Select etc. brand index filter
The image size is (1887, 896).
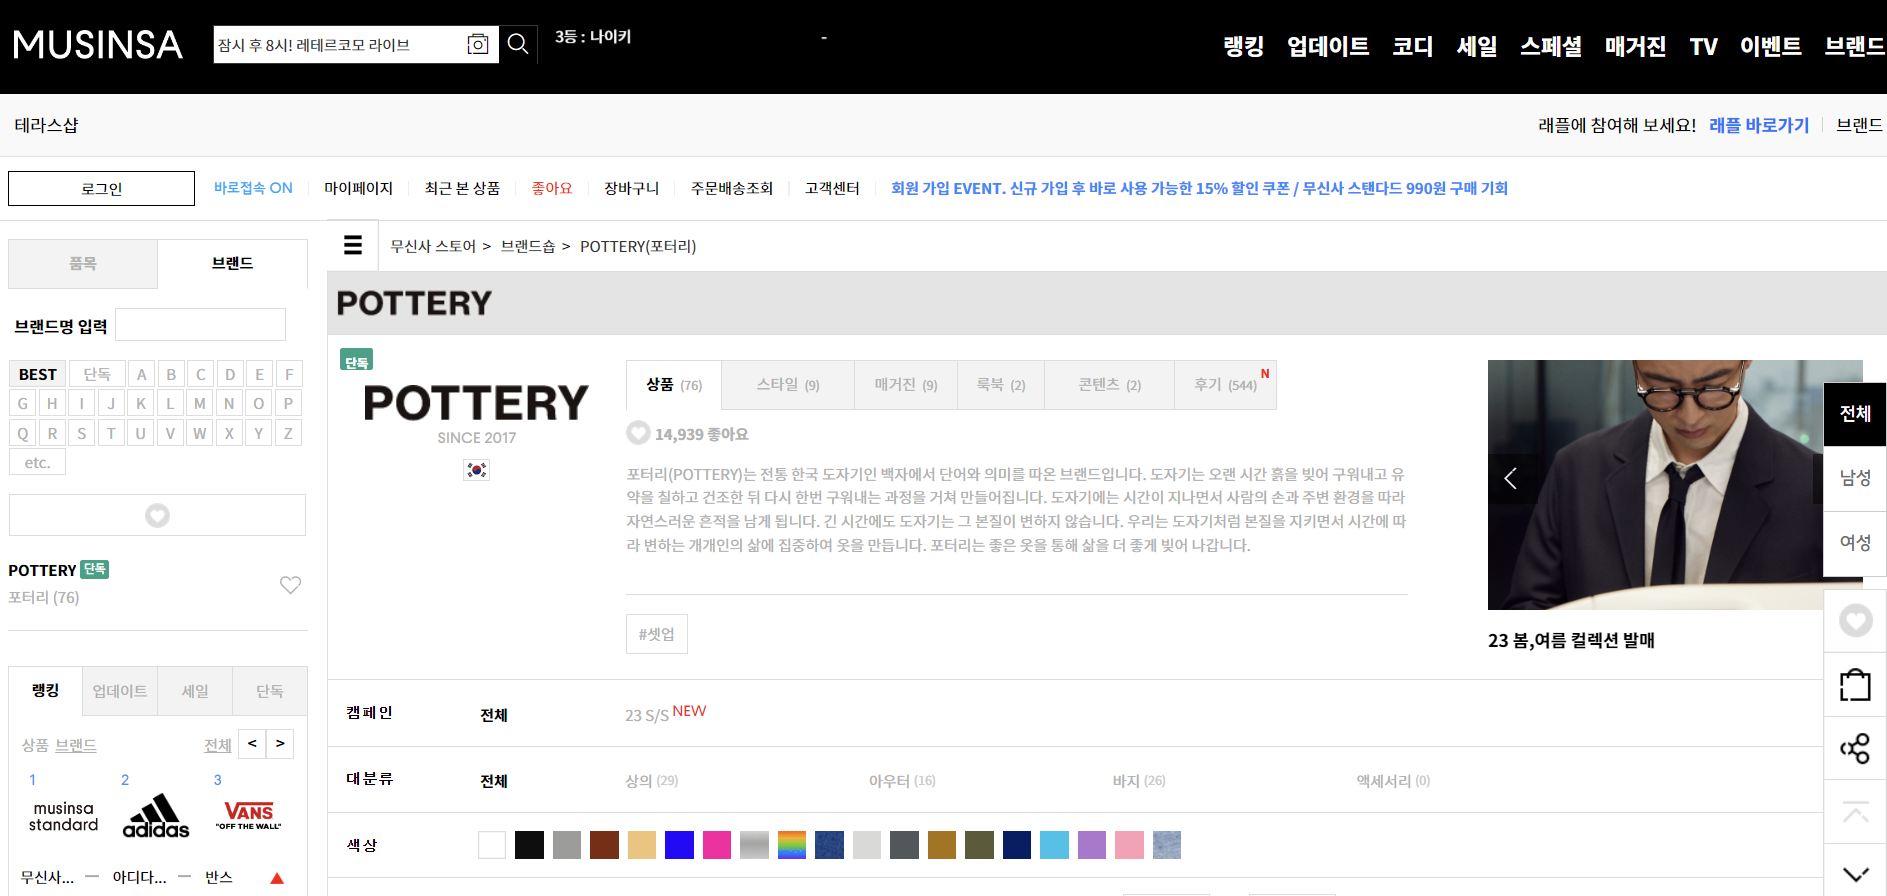coord(38,462)
